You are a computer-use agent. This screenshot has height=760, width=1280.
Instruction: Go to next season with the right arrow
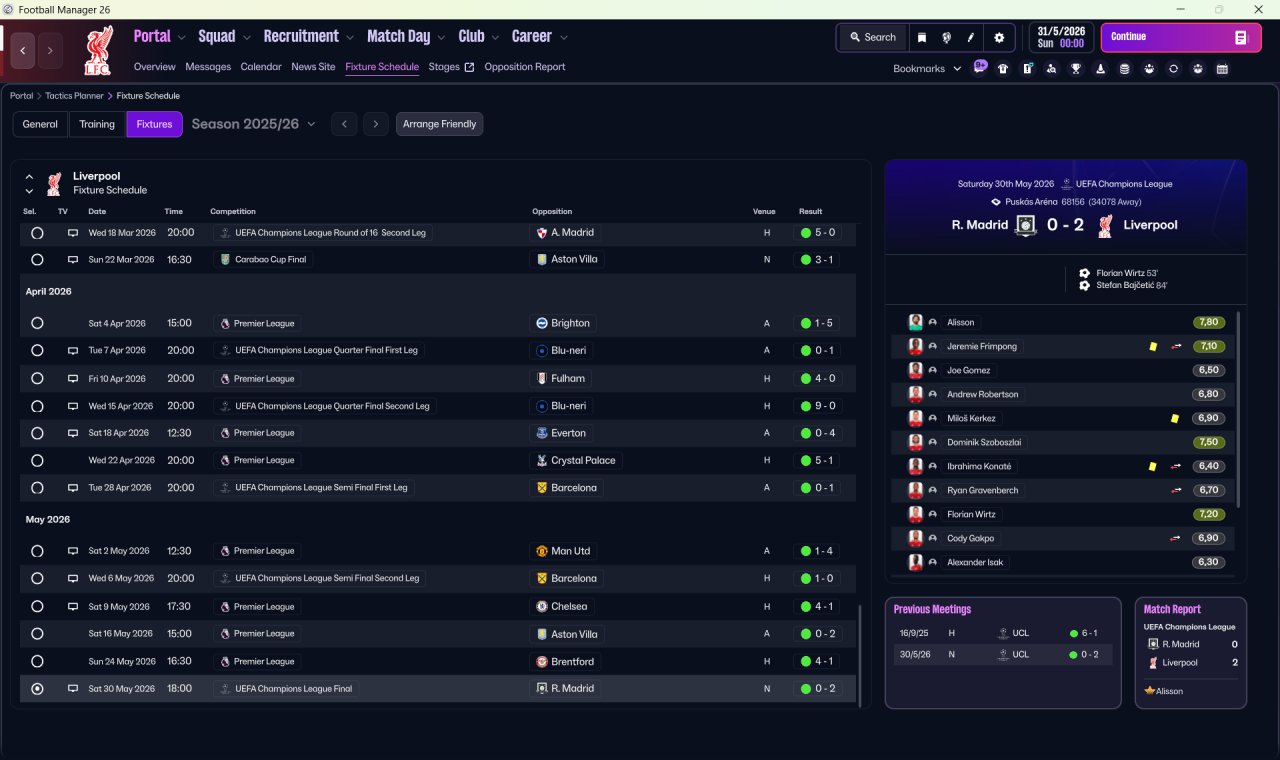pyautogui.click(x=375, y=124)
